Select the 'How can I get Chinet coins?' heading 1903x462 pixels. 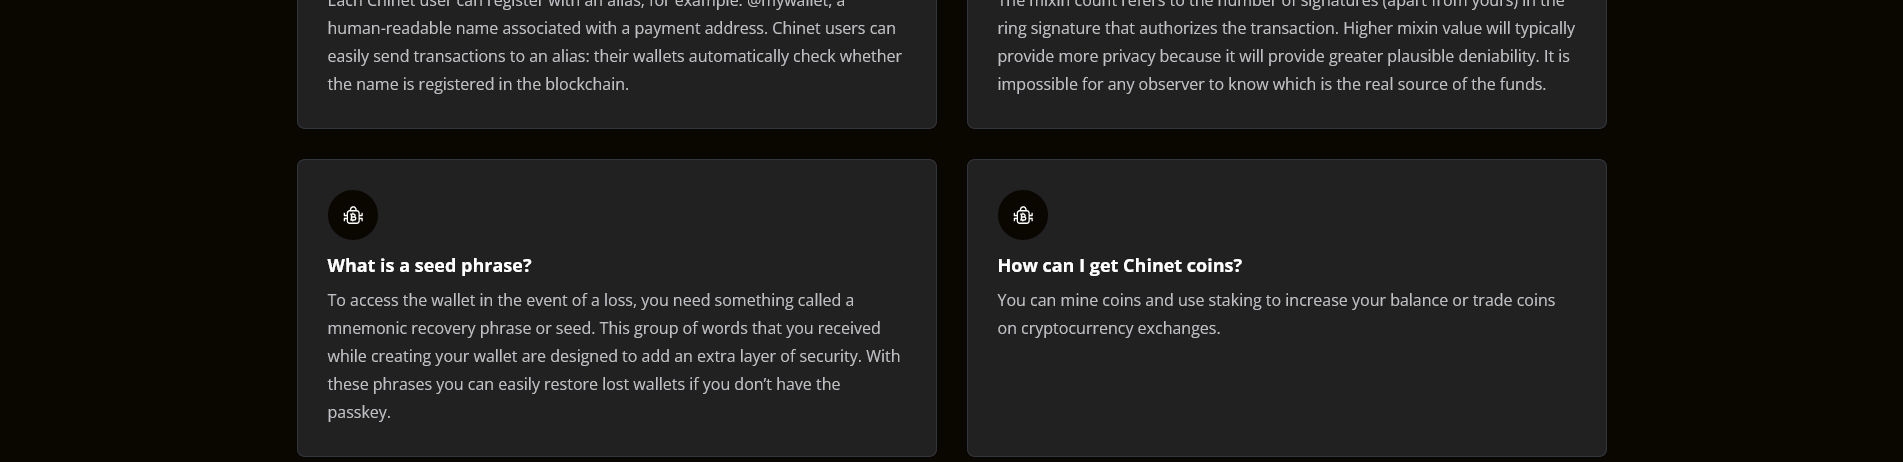point(1119,265)
